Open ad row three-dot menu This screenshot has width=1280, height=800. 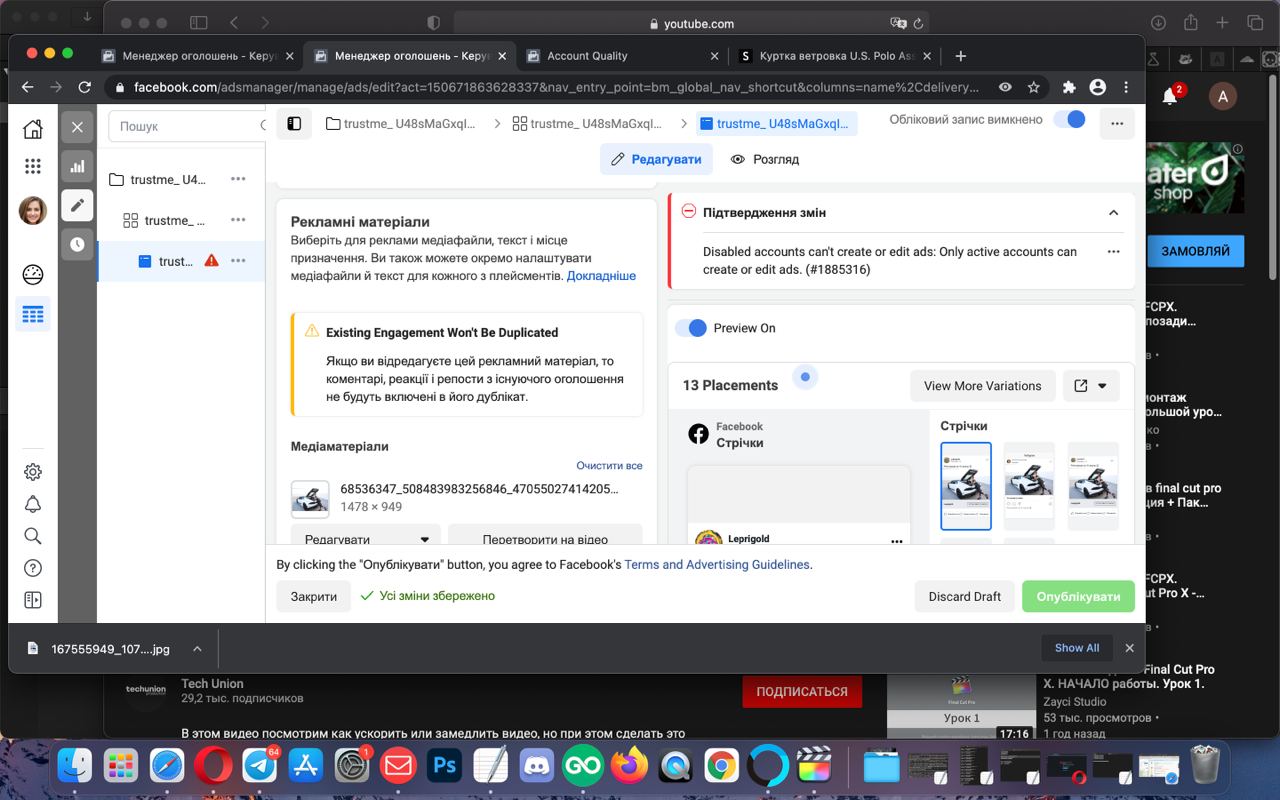tap(238, 260)
